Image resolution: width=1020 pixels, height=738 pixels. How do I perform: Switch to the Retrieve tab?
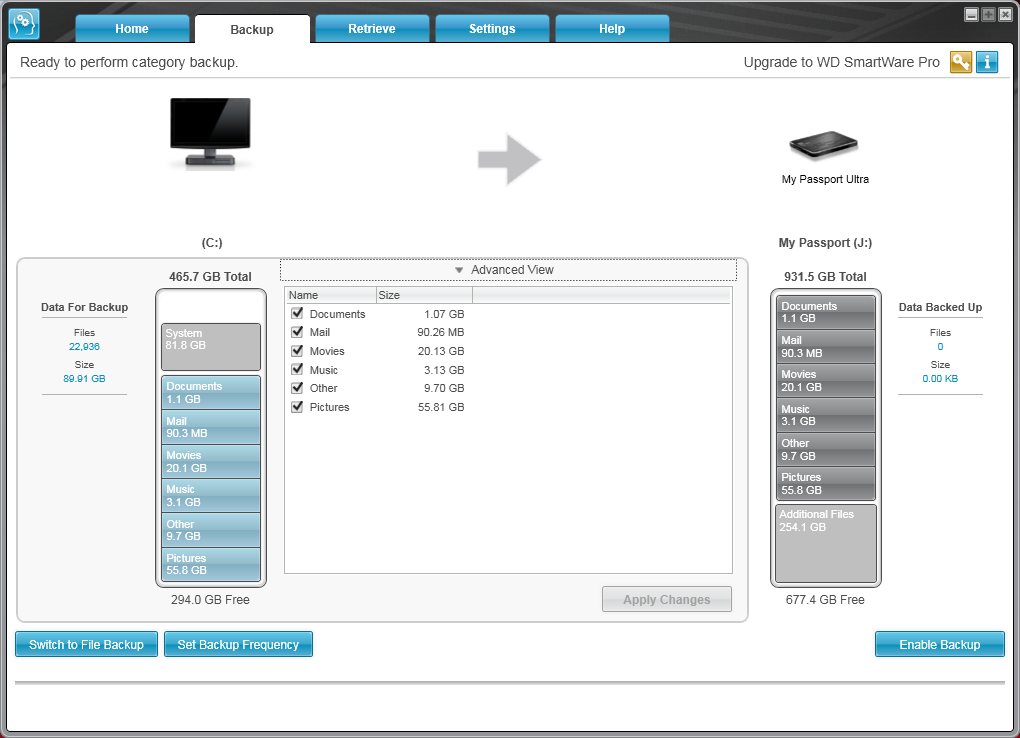pos(372,29)
